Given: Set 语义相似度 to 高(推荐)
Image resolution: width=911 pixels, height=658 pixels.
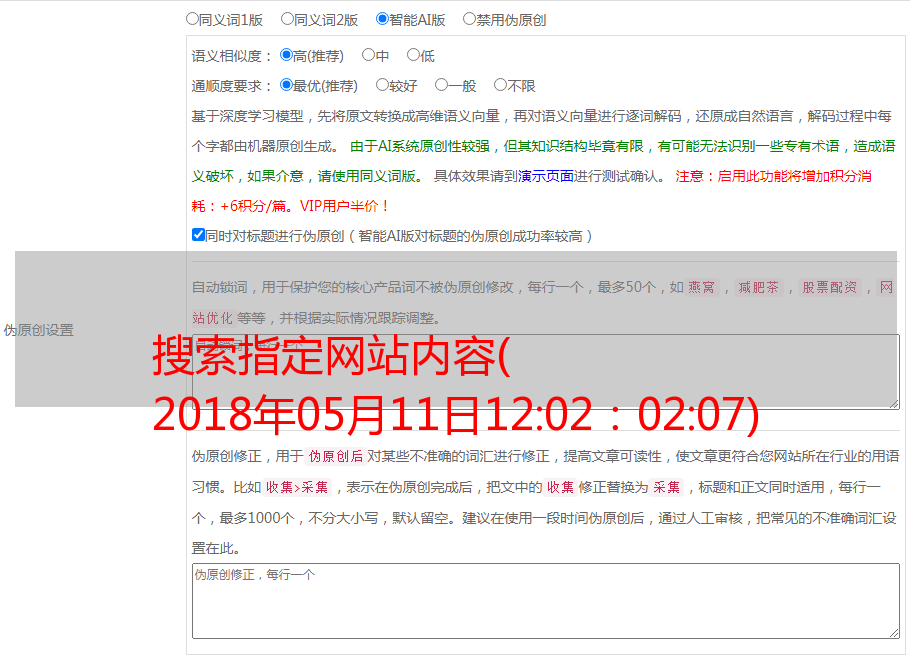Looking at the screenshot, I should [x=286, y=55].
